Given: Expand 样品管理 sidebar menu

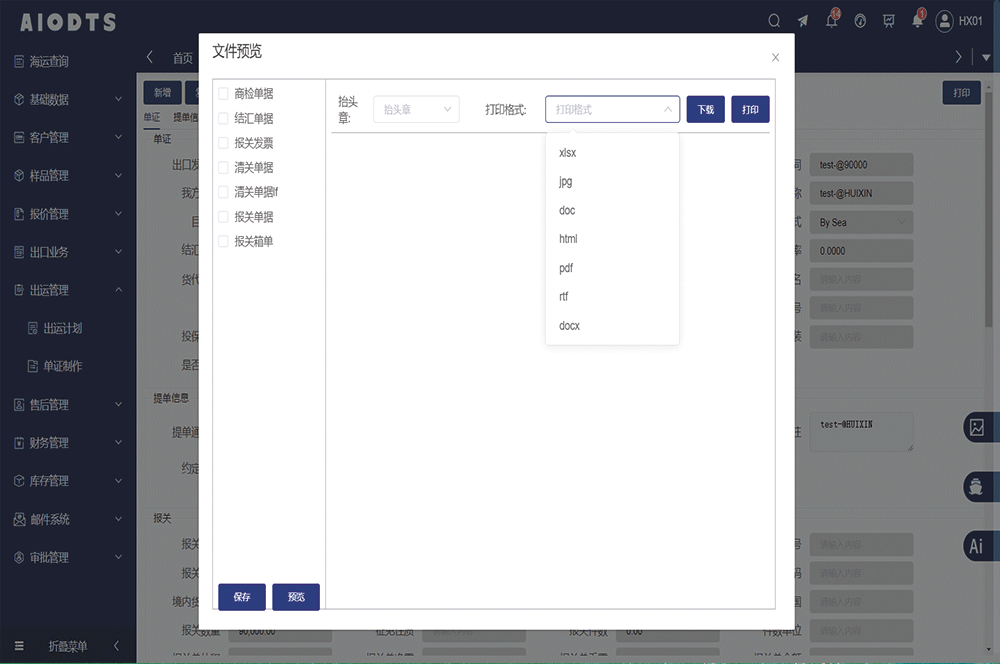Looking at the screenshot, I should coord(68,176).
